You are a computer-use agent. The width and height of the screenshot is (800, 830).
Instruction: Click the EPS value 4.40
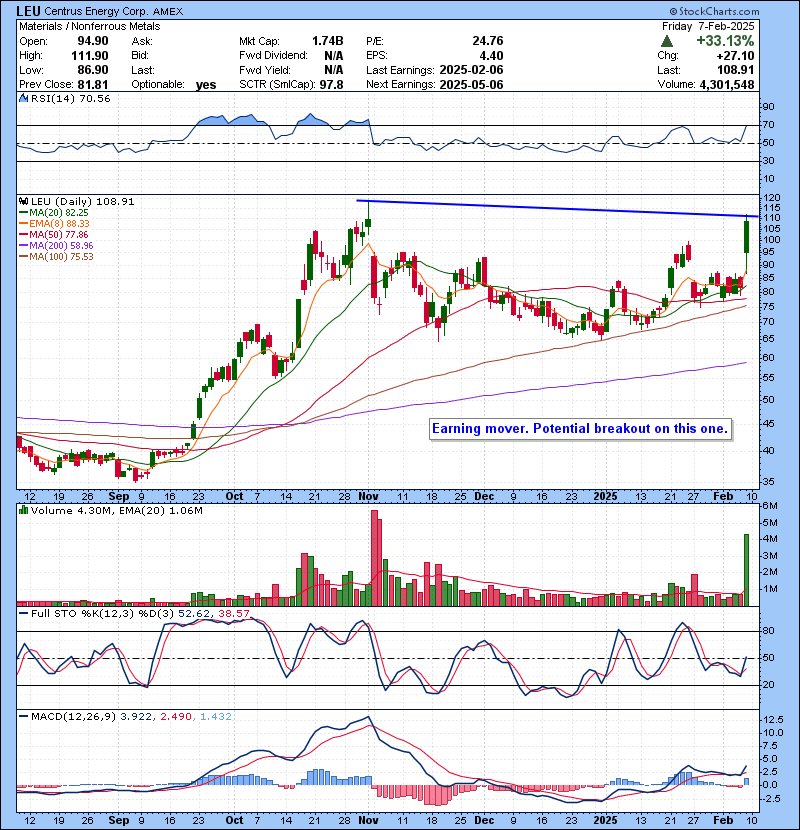491,56
